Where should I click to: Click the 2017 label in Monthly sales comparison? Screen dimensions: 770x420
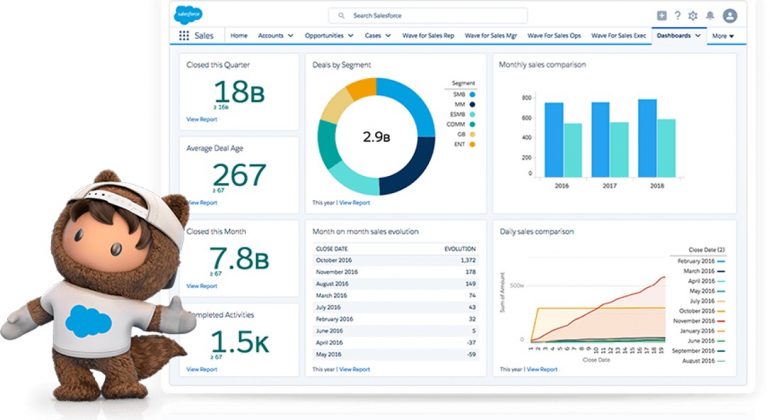click(x=609, y=186)
